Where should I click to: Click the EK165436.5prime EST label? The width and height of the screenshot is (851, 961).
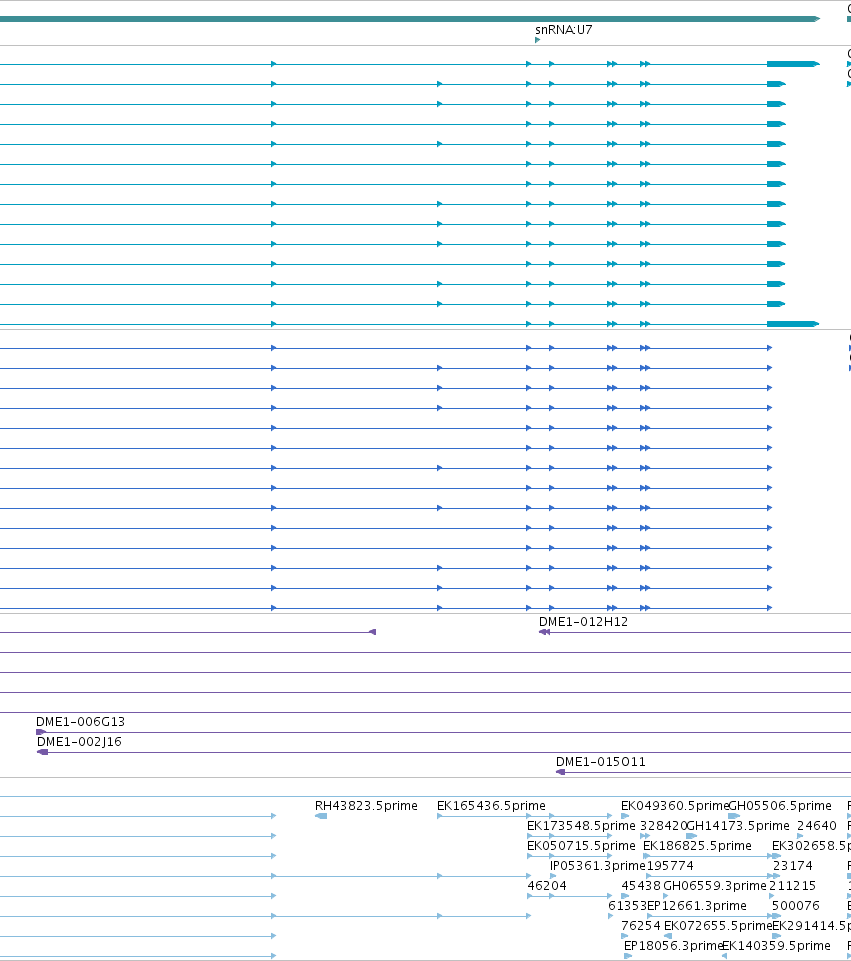tap(491, 805)
